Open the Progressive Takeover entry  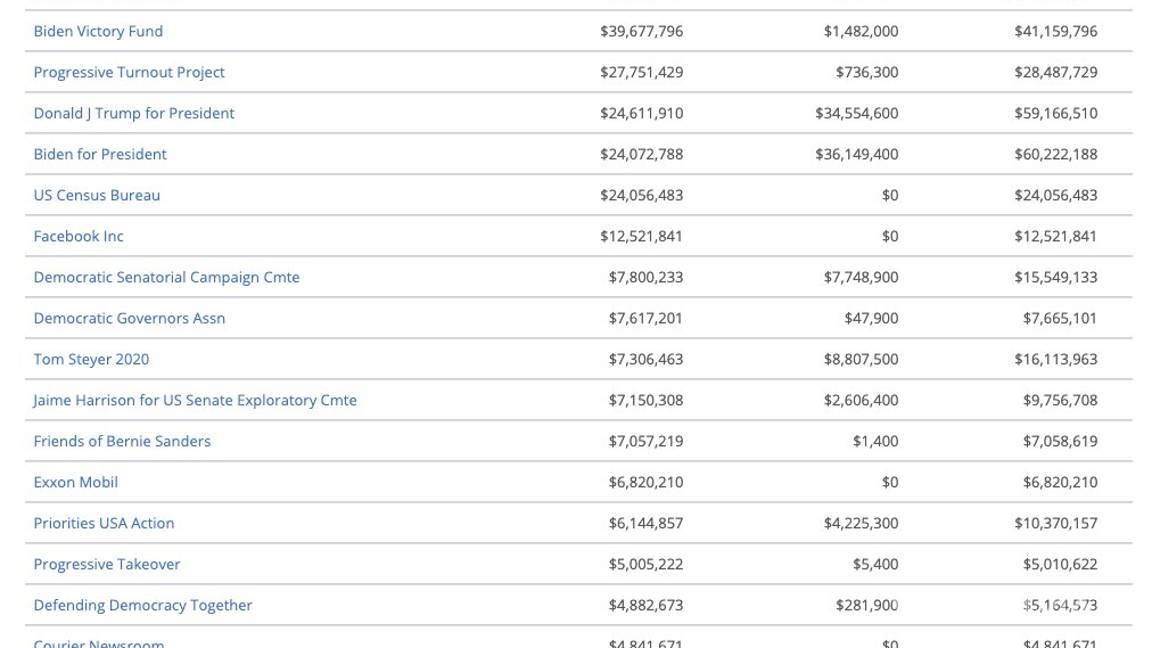(107, 564)
